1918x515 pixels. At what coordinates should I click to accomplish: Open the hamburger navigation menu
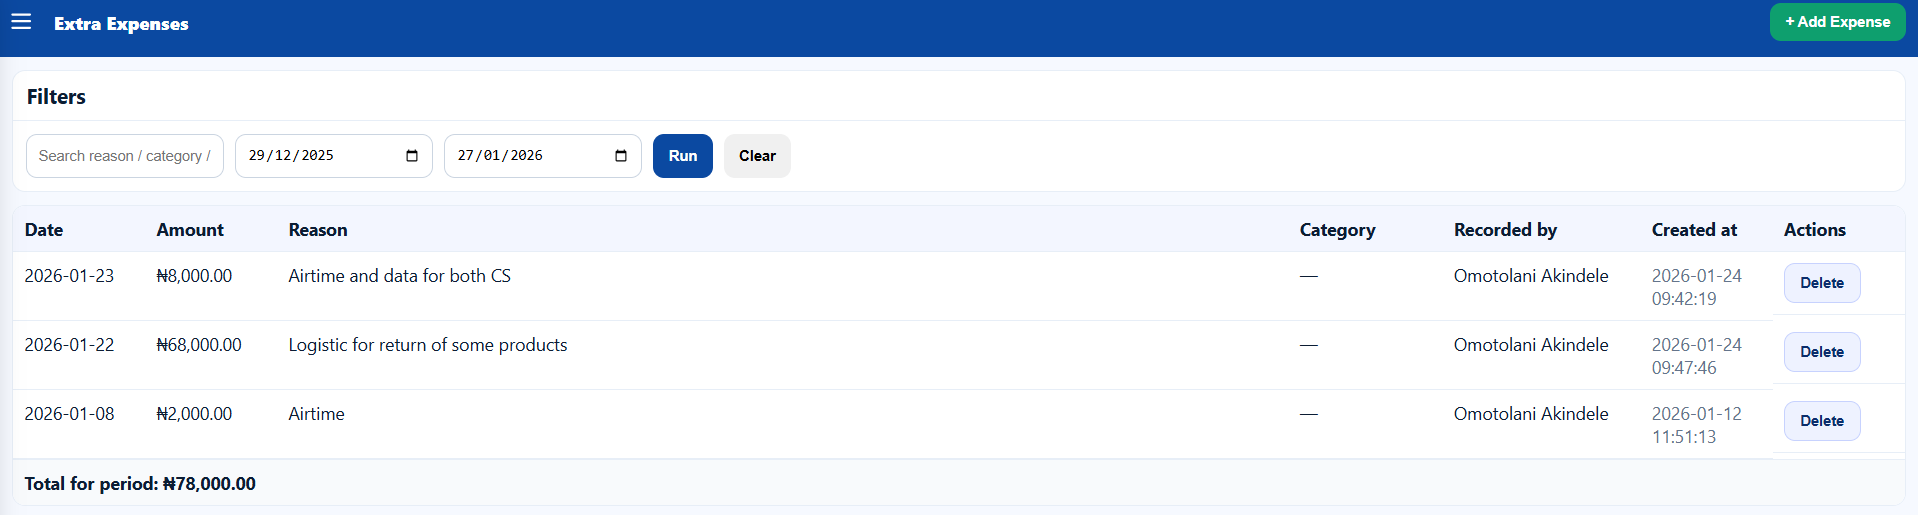(21, 22)
